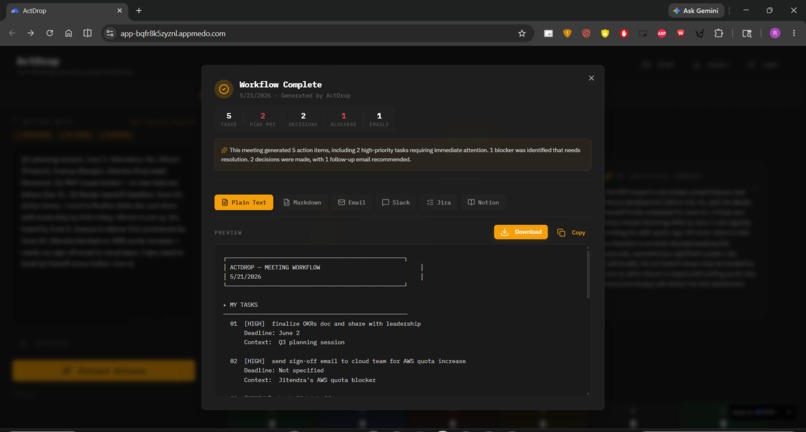Click the 'Workflow Complete' title
806x432 pixels.
(x=281, y=84)
